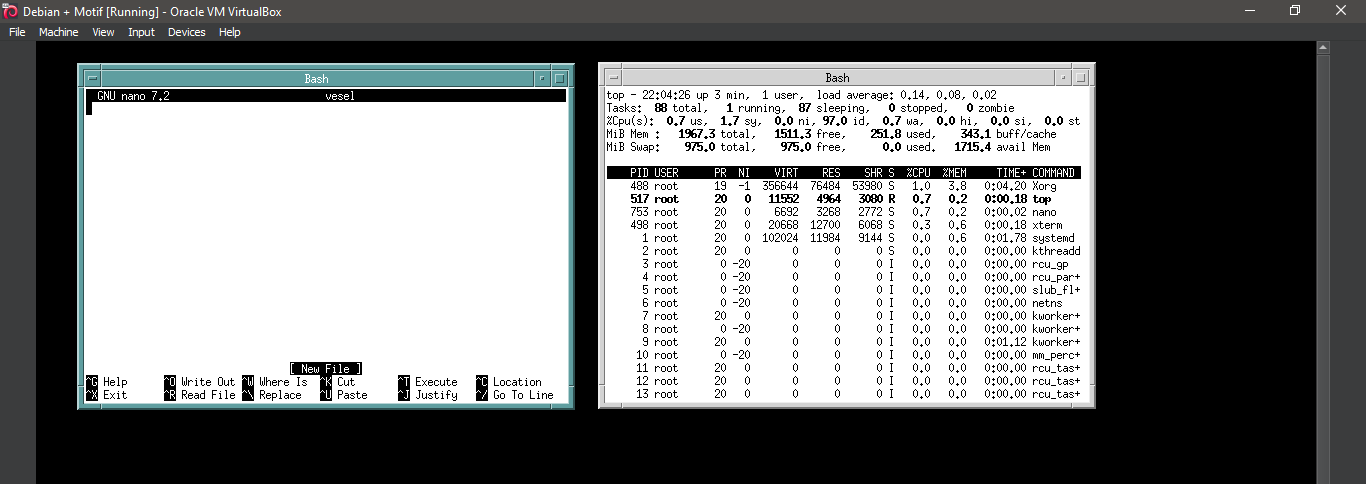Click the nano Go To Line shortcut
1366x484 pixels.
click(515, 395)
